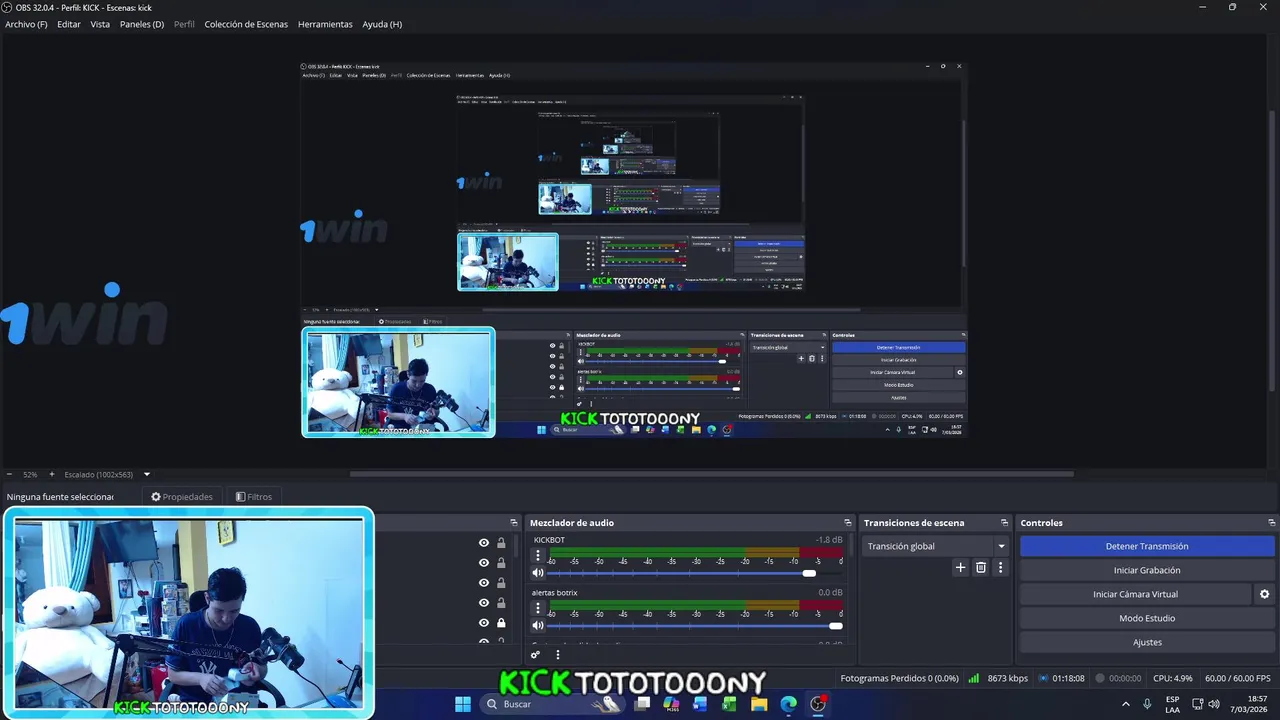This screenshot has width=1280, height=720.
Task: Toggle lock of the topmost source row
Action: 501,543
